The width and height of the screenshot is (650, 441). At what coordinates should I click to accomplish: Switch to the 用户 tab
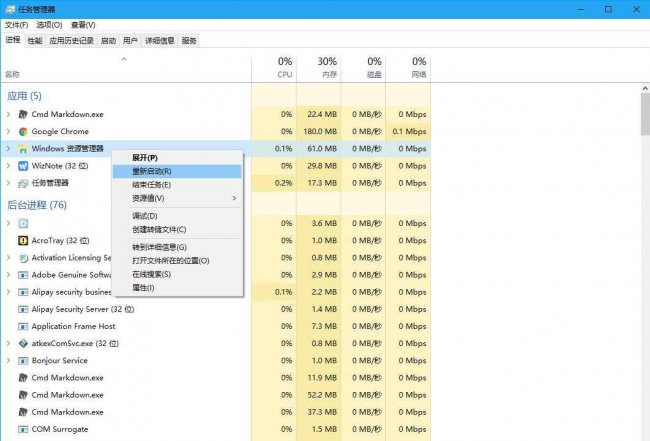(x=130, y=41)
